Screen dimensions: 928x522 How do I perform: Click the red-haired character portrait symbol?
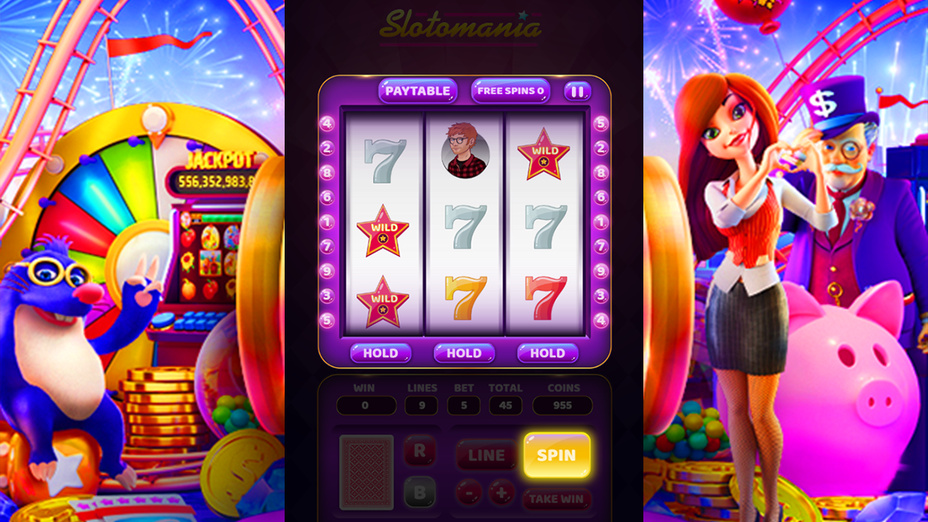pyautogui.click(x=465, y=151)
